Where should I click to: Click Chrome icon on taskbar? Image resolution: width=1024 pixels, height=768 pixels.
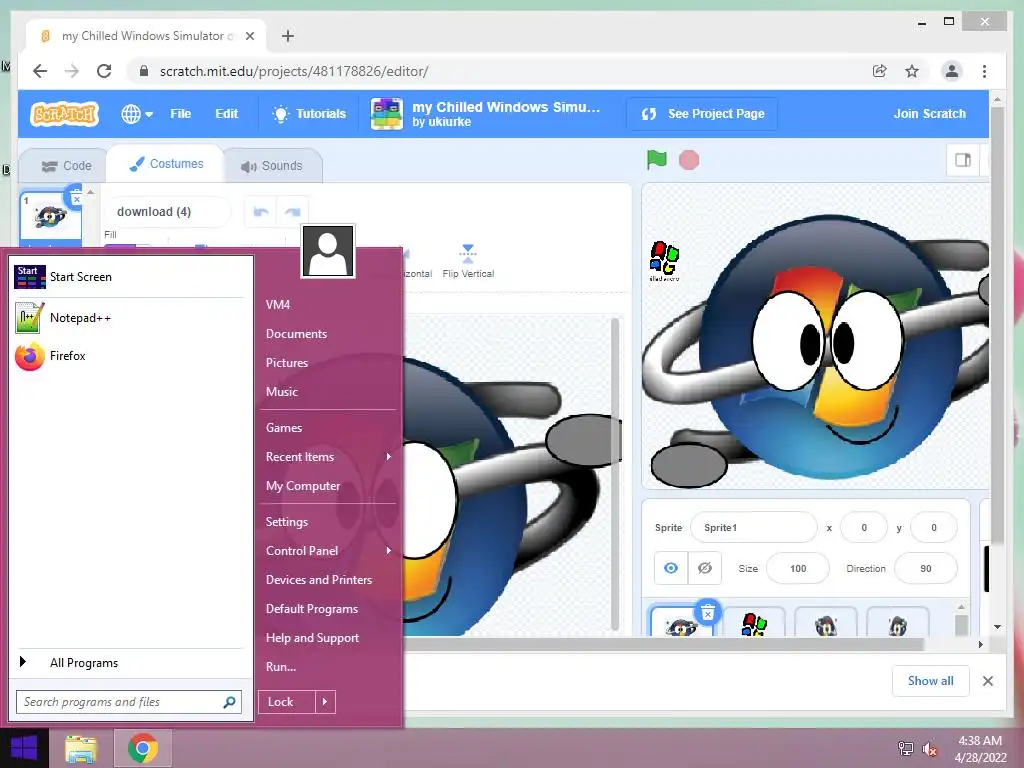click(143, 748)
